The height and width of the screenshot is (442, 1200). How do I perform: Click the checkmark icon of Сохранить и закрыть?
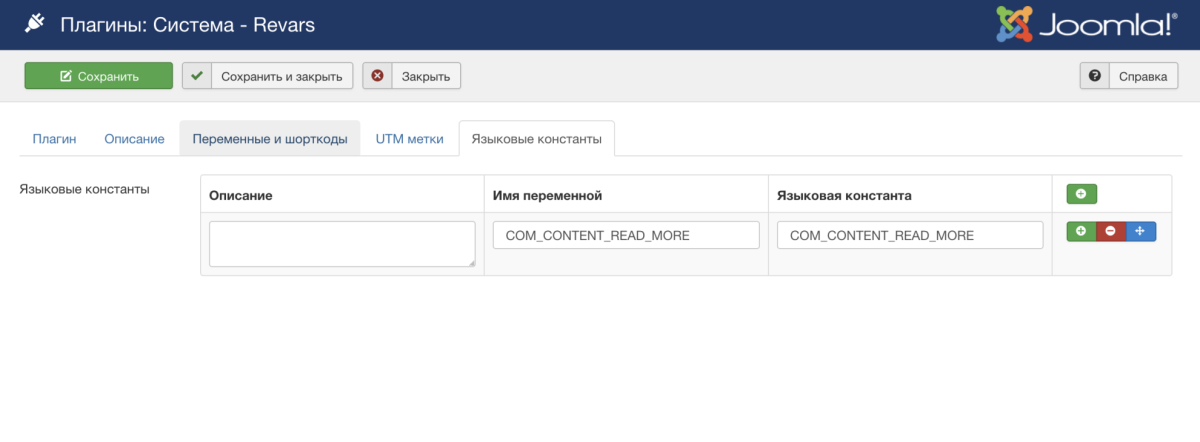(x=197, y=76)
